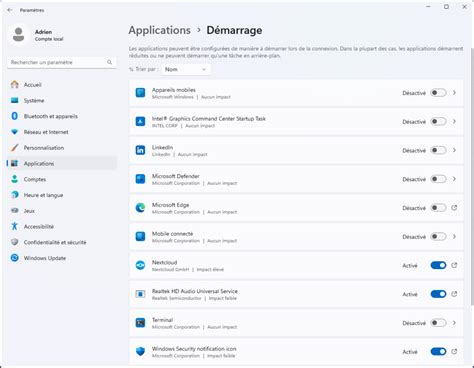Image resolution: width=474 pixels, height=368 pixels.
Task: Click the Accessibilité figure icon
Action: 14,226
